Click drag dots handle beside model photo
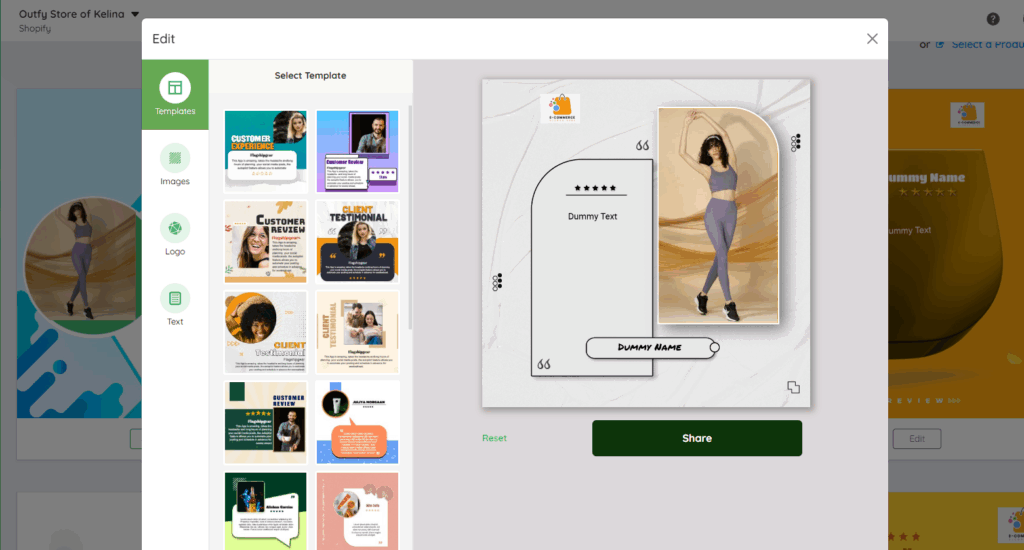This screenshot has width=1024, height=550. click(x=795, y=143)
